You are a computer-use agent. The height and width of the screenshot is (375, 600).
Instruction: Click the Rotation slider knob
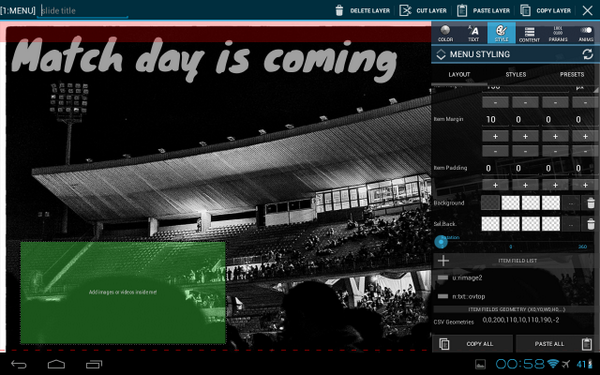point(441,242)
